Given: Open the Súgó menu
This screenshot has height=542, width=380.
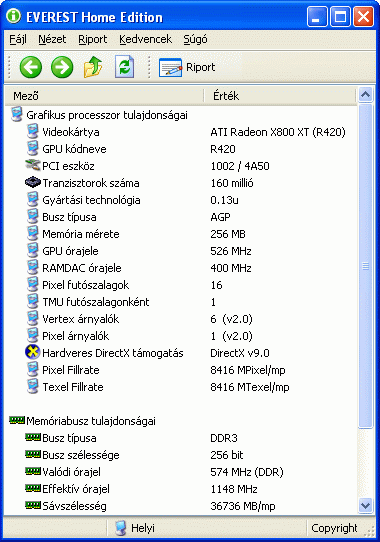Looking at the screenshot, I should click(195, 39).
